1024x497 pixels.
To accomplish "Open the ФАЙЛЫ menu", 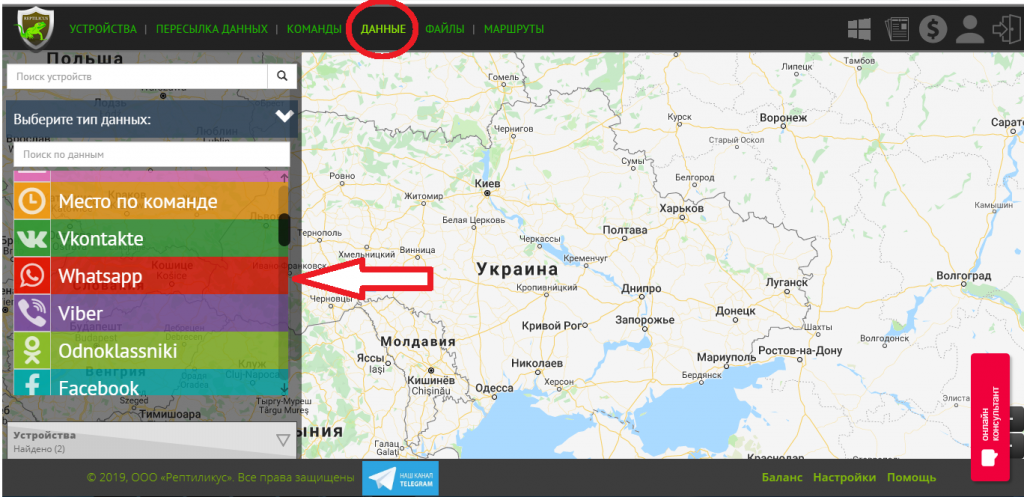I will (x=445, y=29).
